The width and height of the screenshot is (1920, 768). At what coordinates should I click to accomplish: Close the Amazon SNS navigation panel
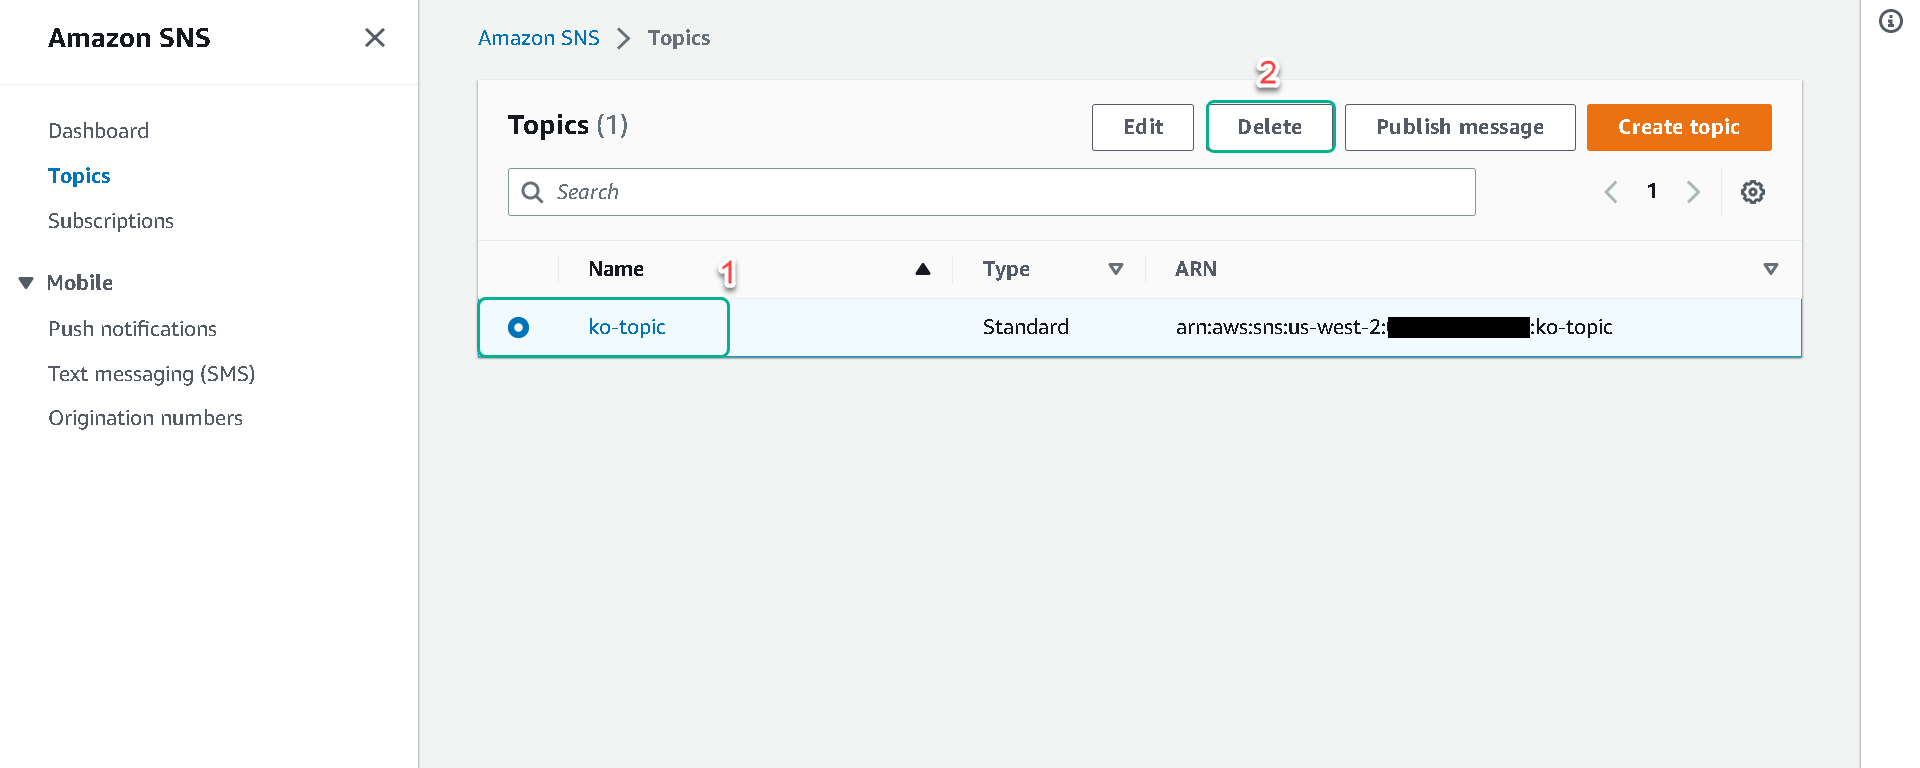375,38
